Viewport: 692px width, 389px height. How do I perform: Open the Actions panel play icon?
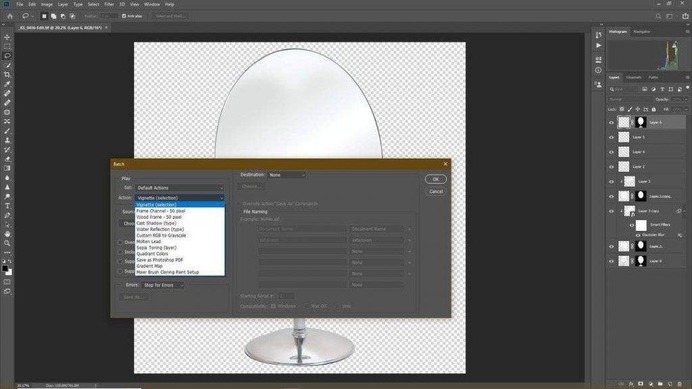point(598,45)
